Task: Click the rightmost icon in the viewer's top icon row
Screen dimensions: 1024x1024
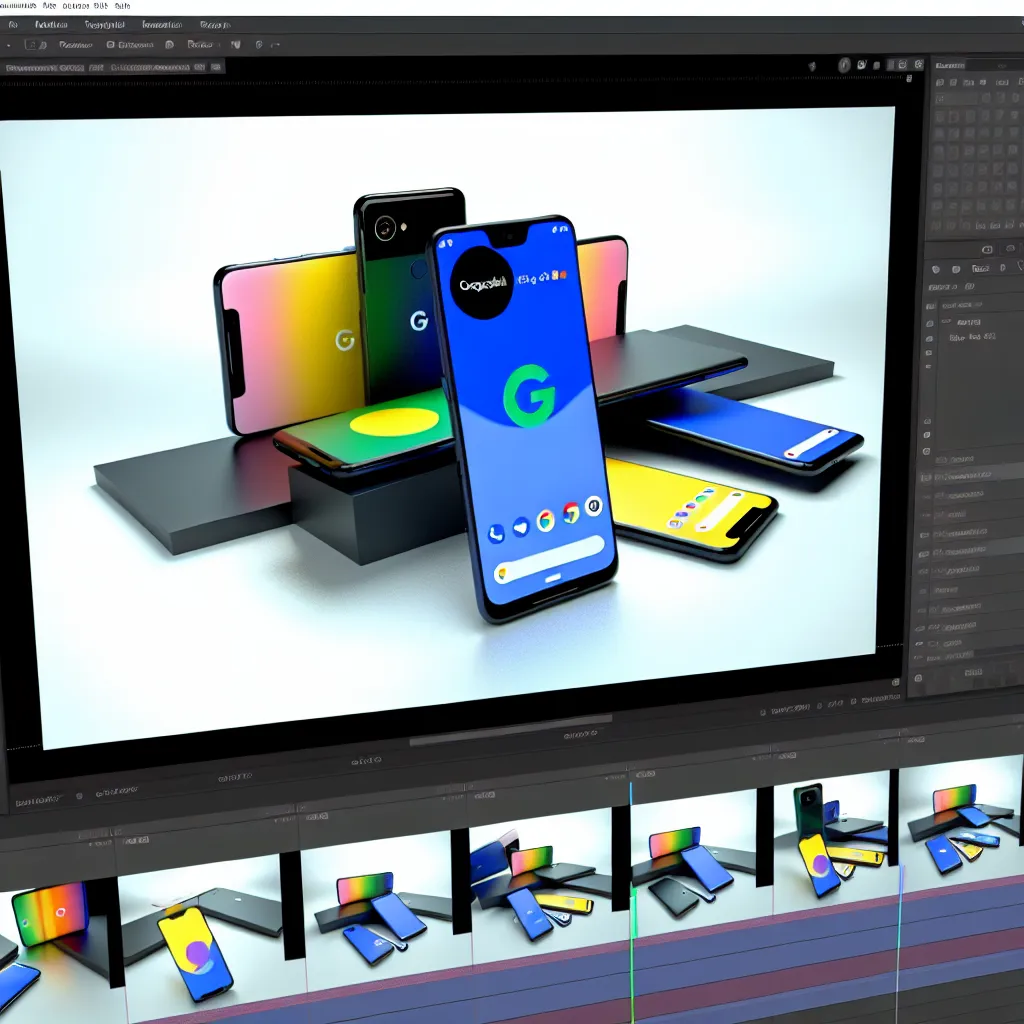Action: 919,64
